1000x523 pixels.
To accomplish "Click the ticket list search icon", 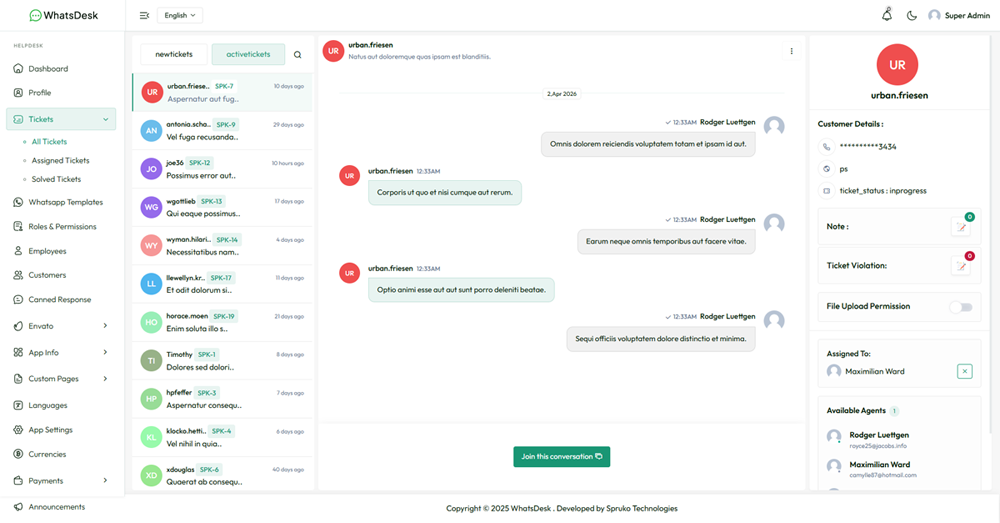I will (x=297, y=55).
